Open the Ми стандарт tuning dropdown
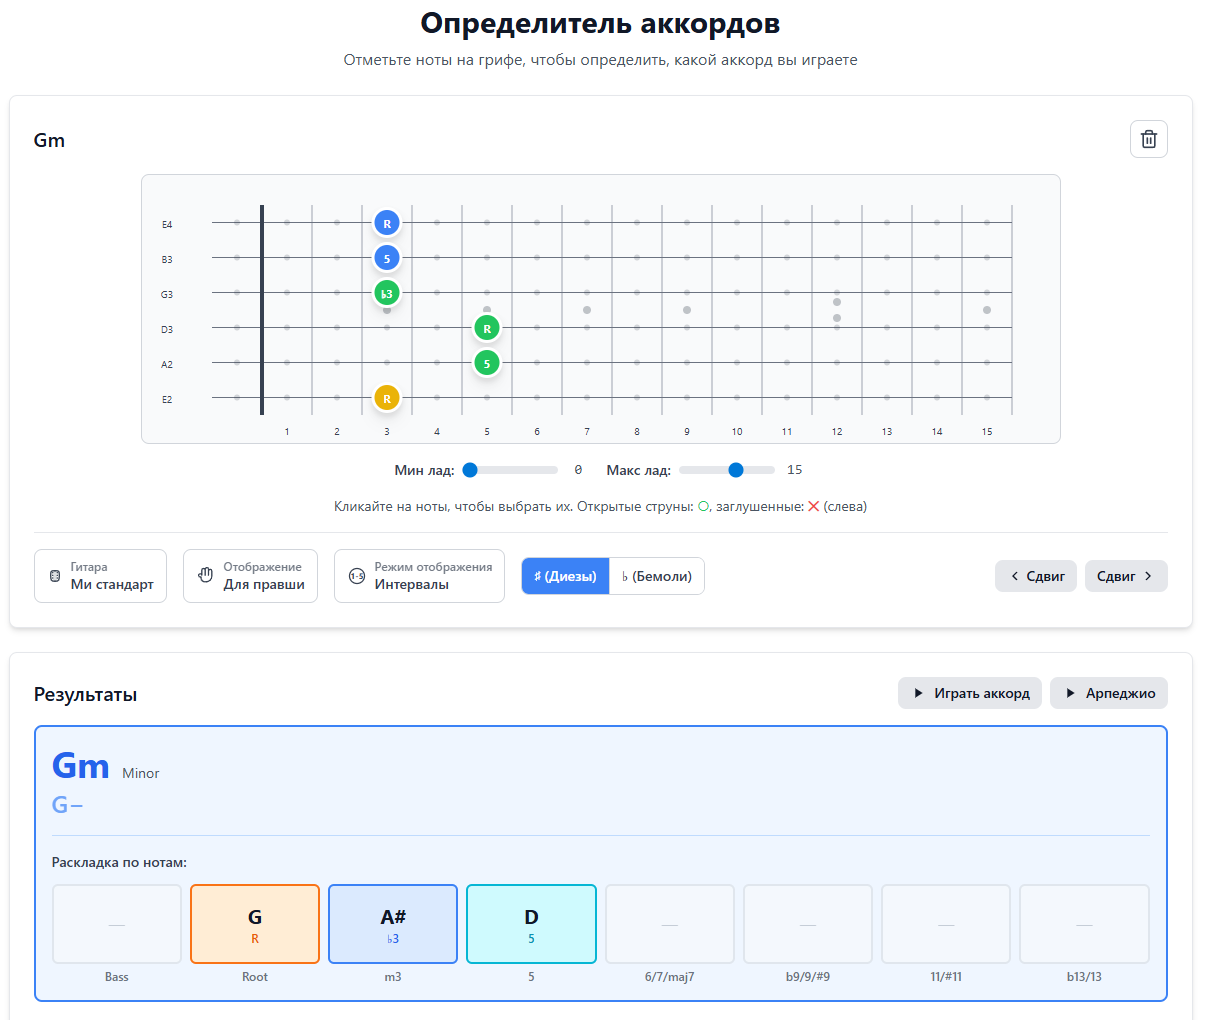Image resolution: width=1206 pixels, height=1020 pixels. (100, 575)
